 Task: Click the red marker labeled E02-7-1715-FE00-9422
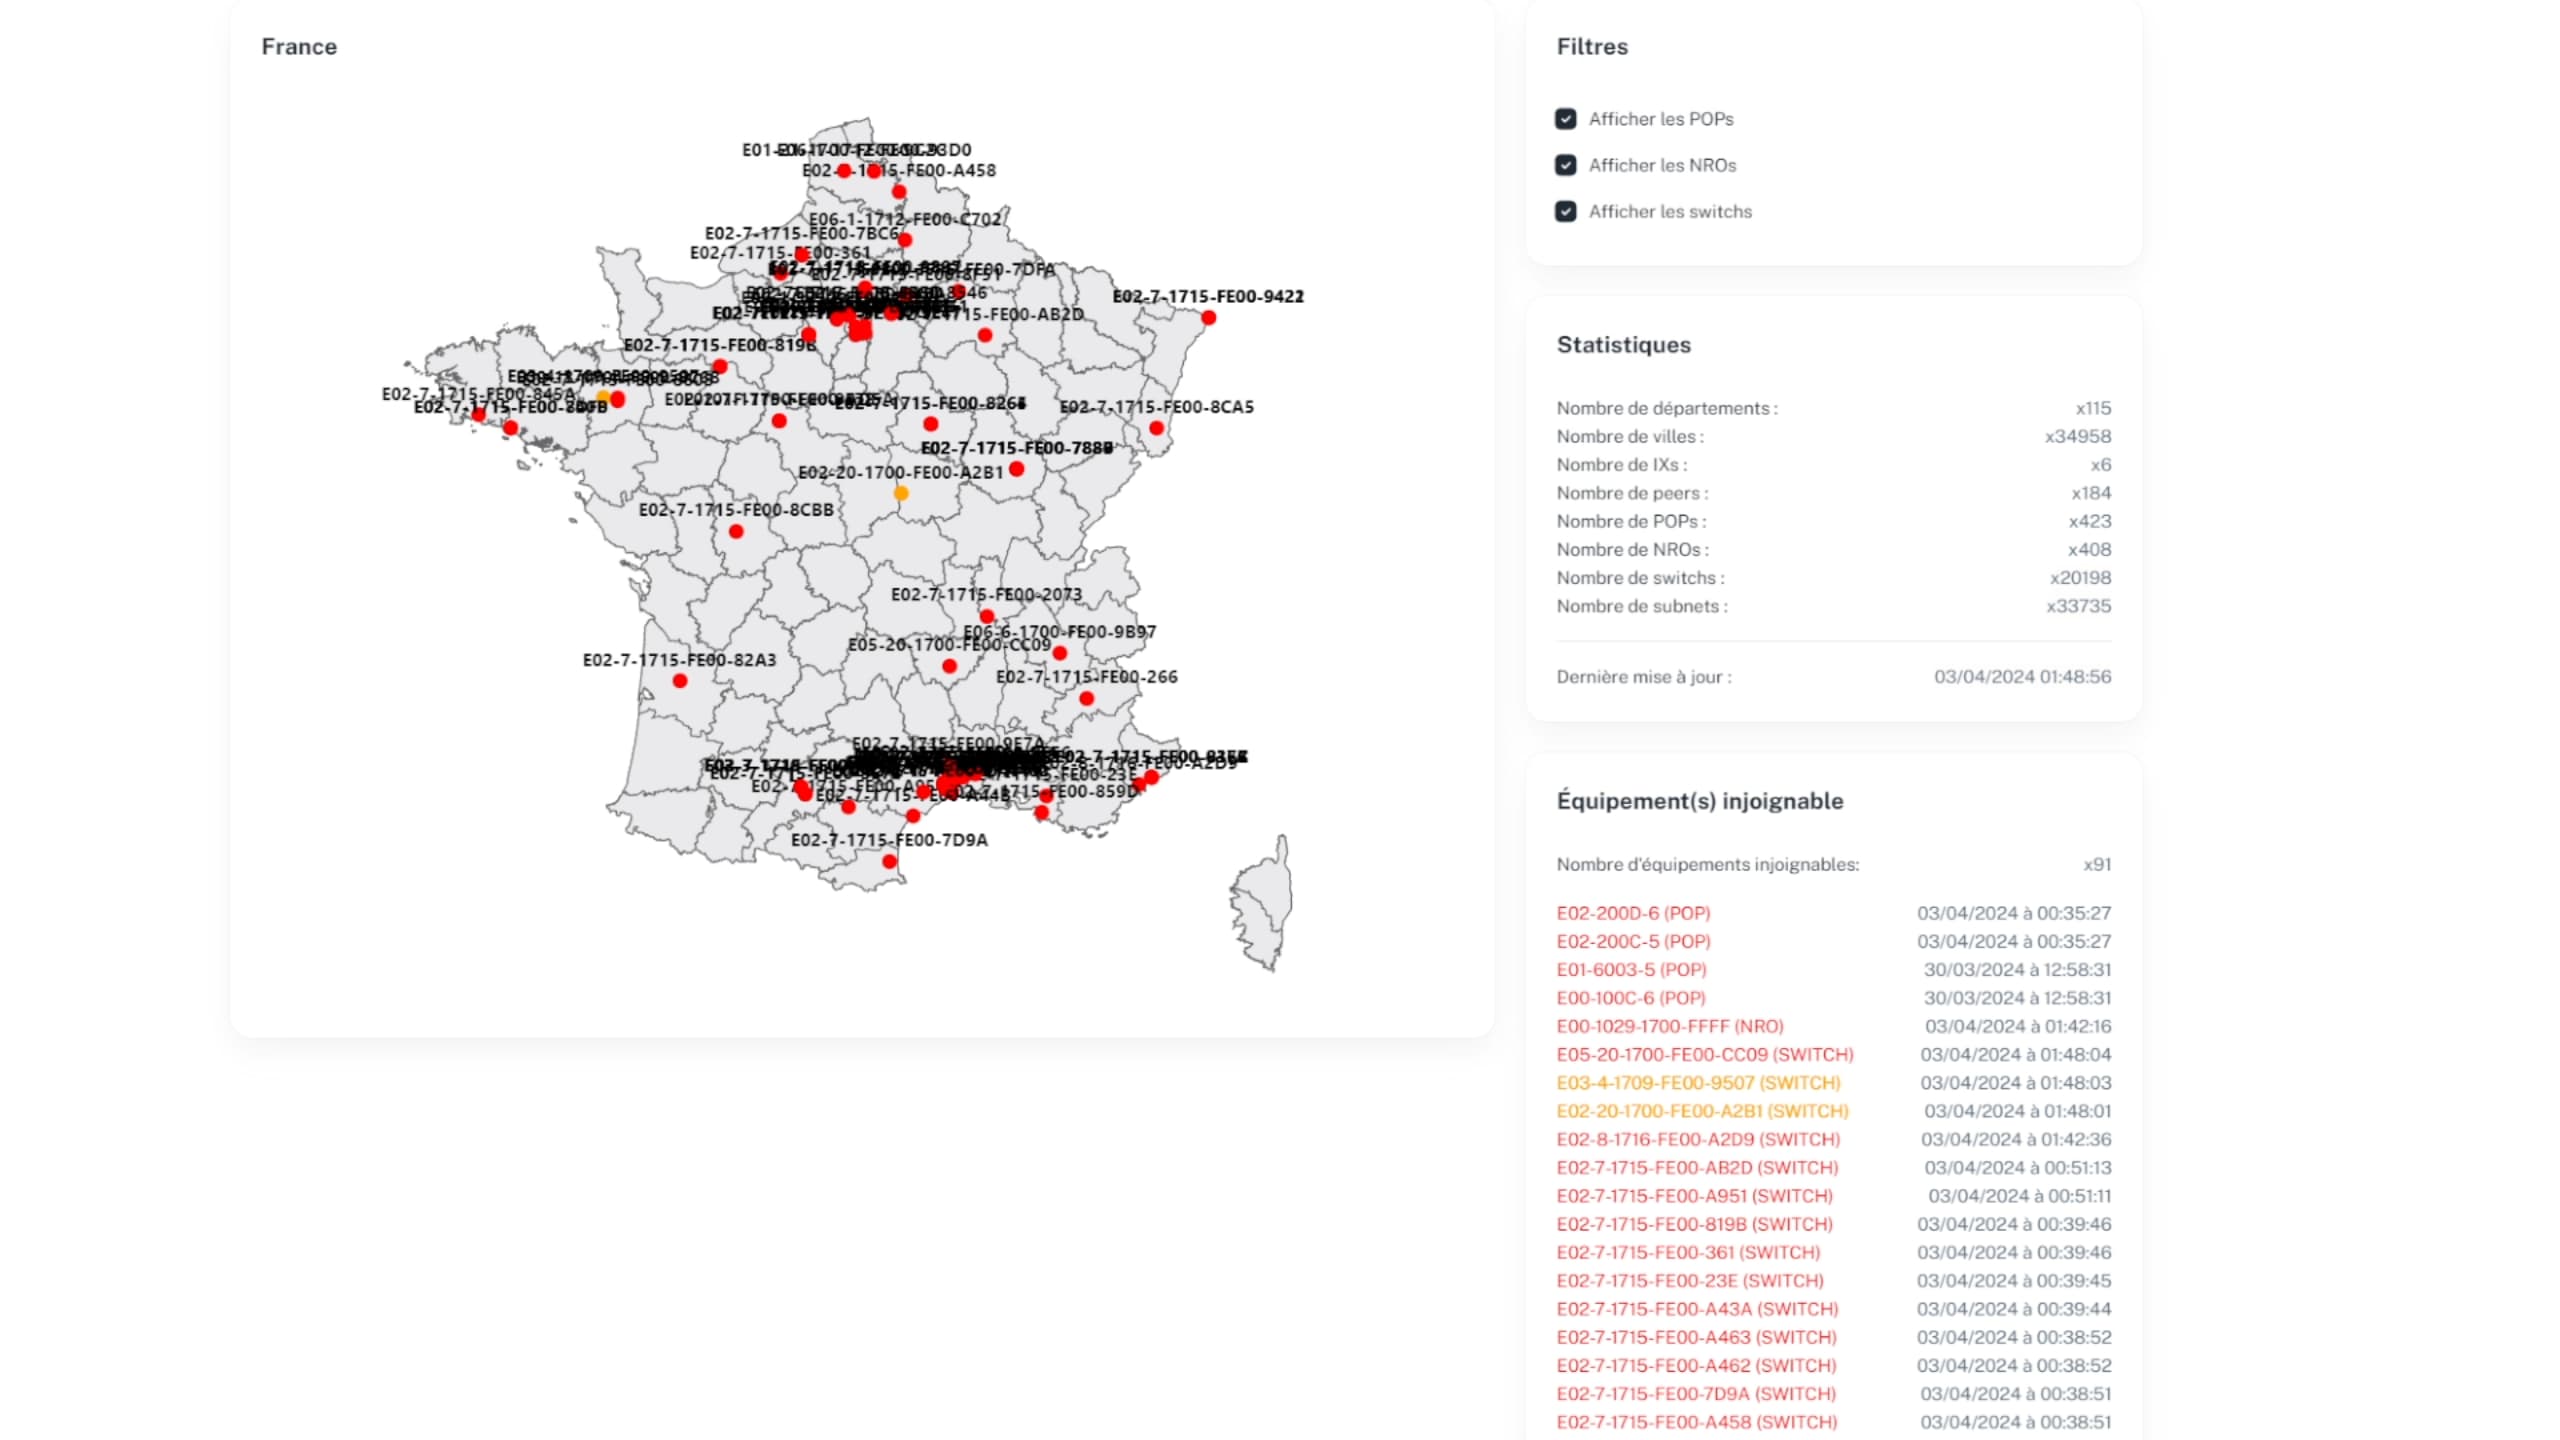tap(1208, 318)
